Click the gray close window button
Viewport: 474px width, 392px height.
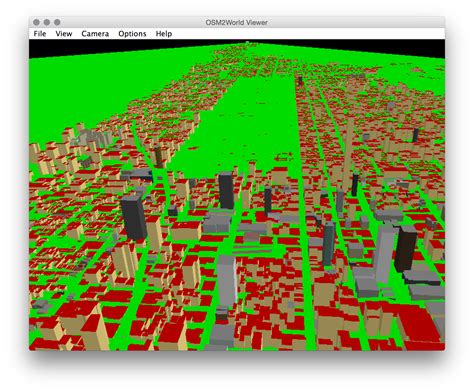click(x=36, y=22)
